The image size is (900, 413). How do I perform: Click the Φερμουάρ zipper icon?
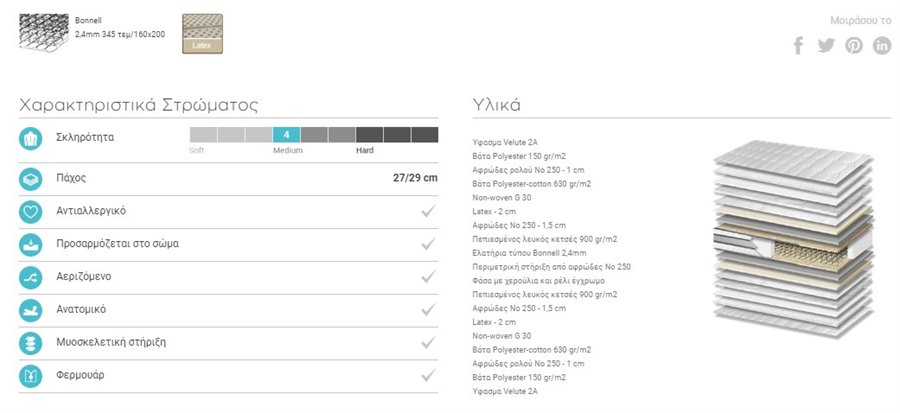coord(30,376)
